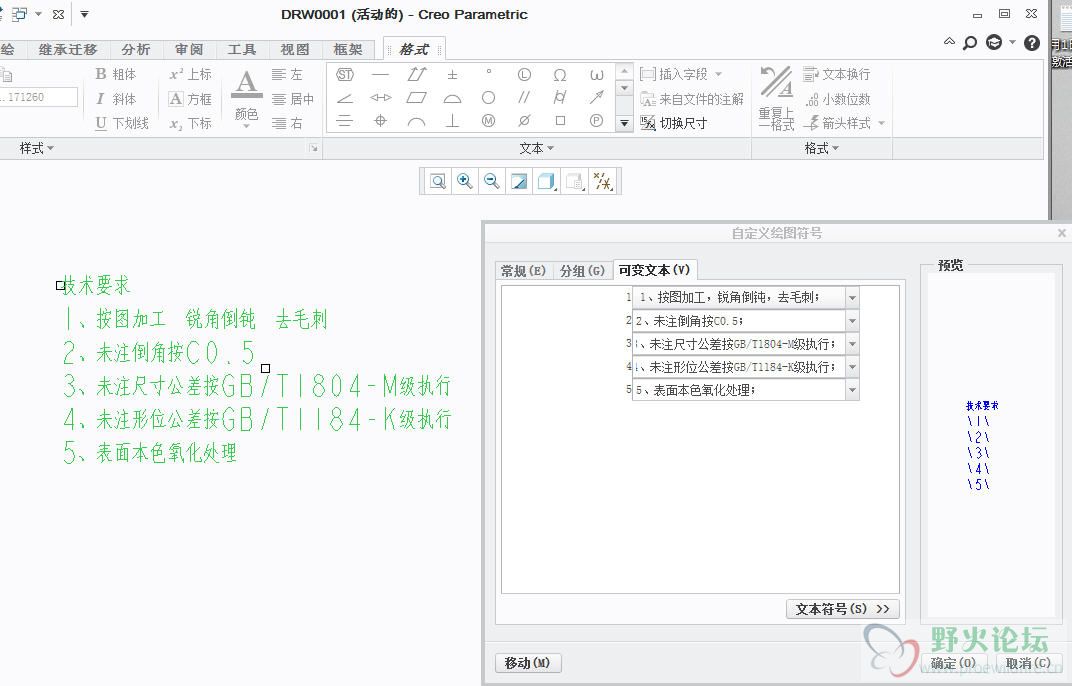The width and height of the screenshot is (1072, 686).
Task: Insert the circled P symbol
Action: 596,121
